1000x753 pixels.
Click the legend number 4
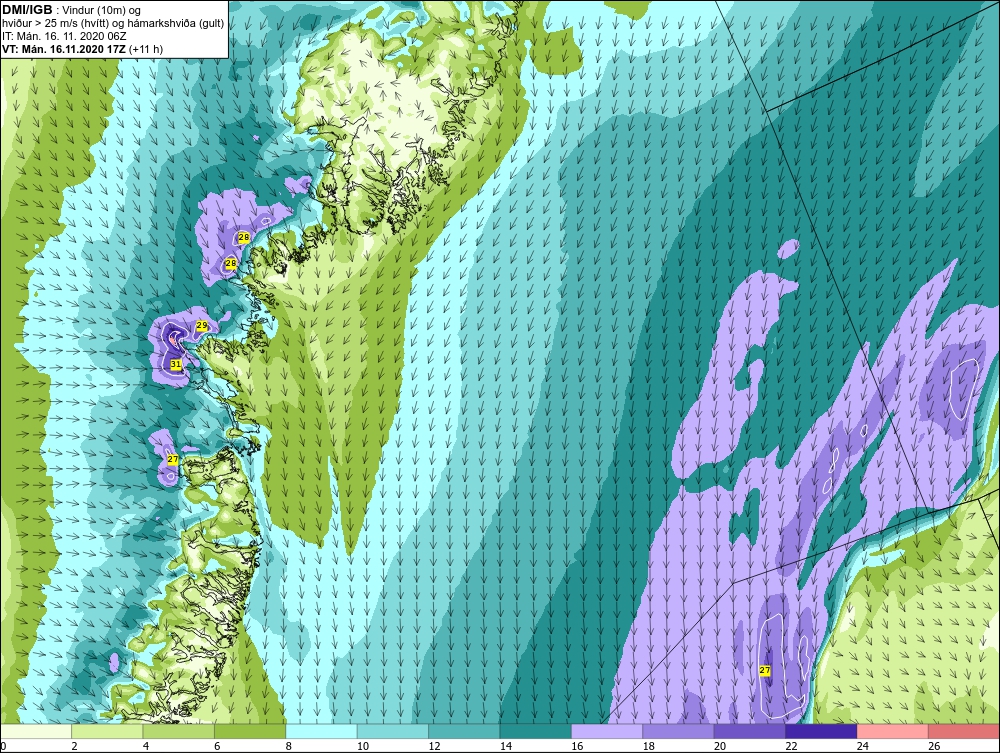tap(146, 746)
